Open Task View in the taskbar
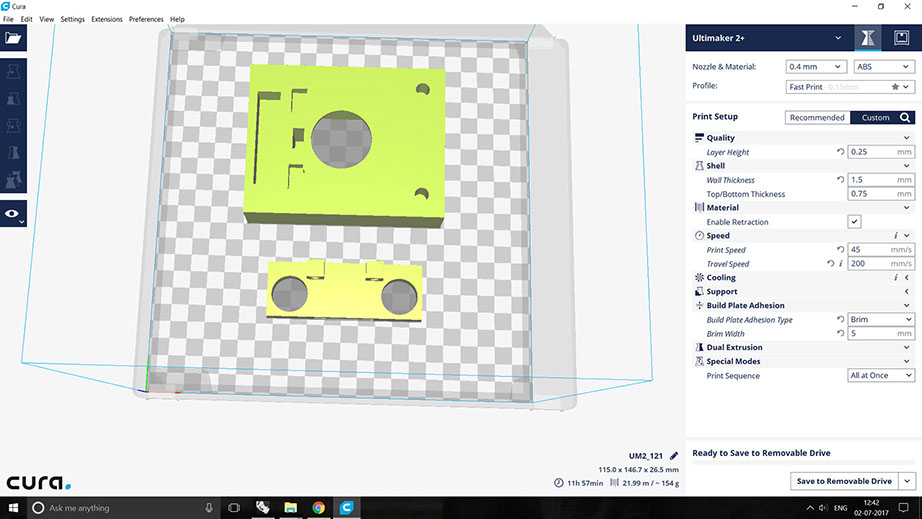922x519 pixels. (234, 508)
